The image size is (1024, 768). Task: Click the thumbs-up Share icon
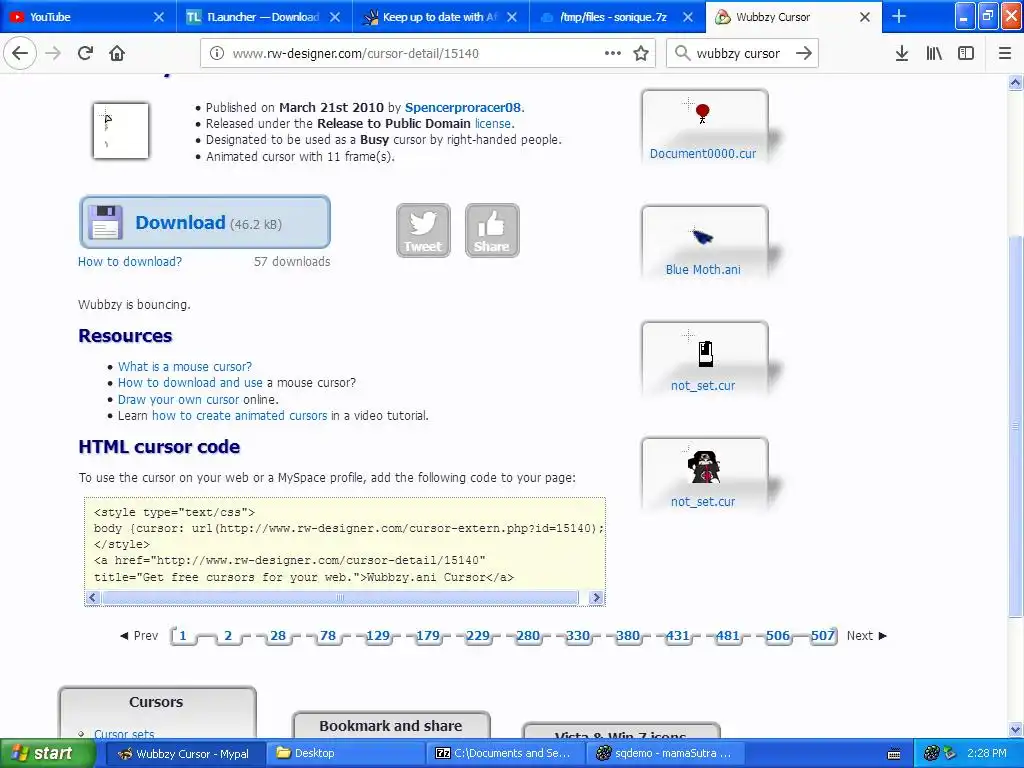492,231
